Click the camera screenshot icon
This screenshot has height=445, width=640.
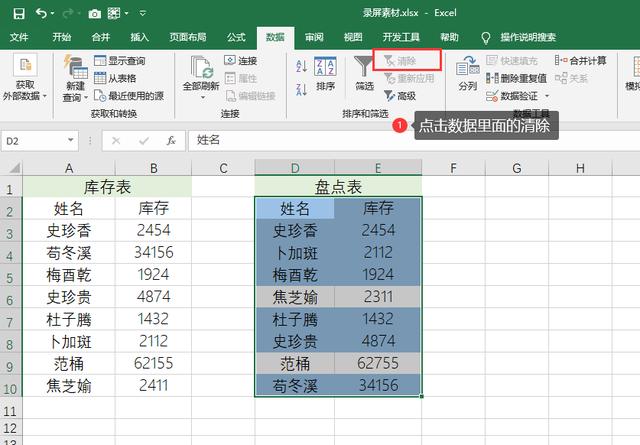click(94, 14)
